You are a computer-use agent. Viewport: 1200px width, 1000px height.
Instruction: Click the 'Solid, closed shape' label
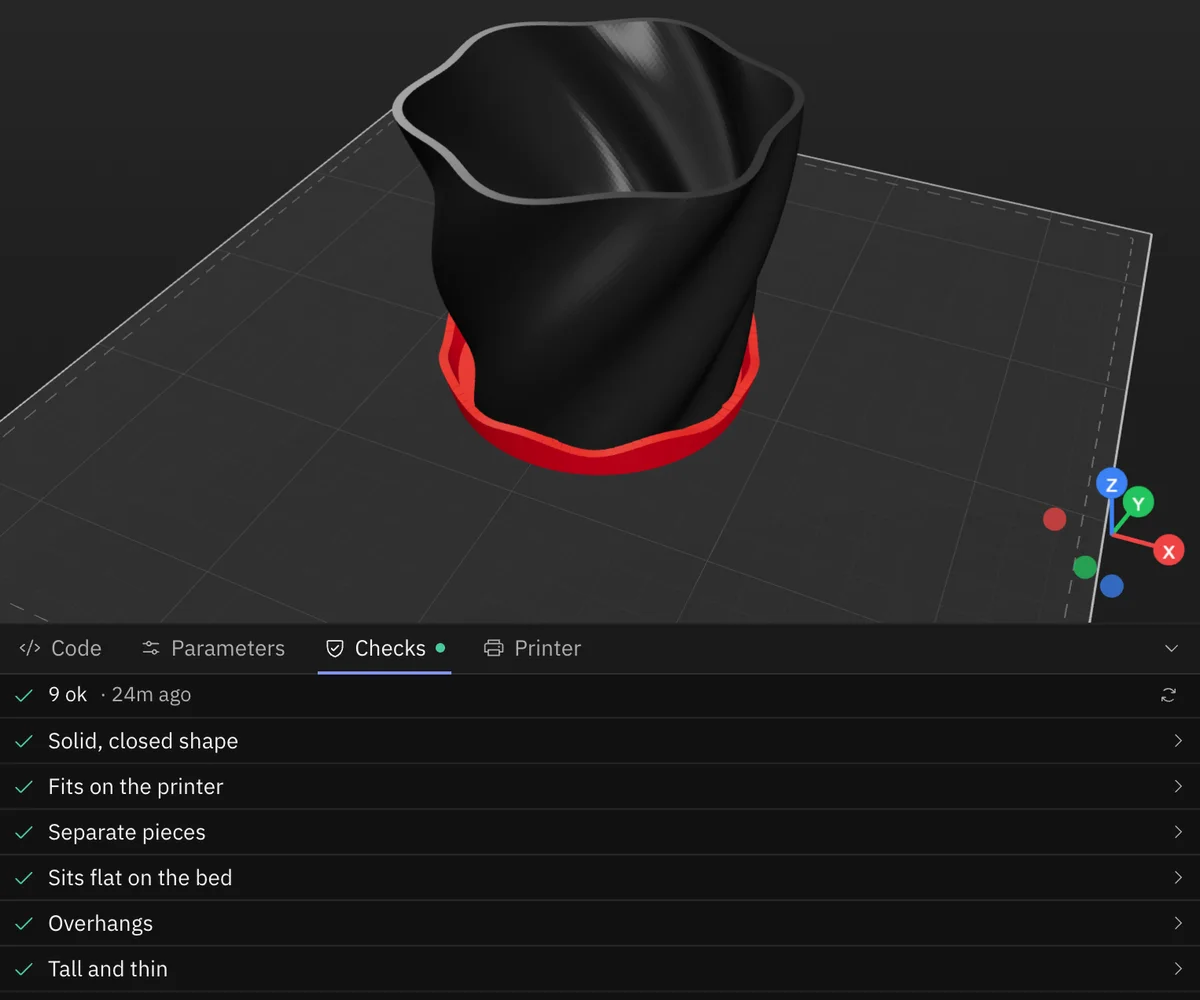[x=143, y=741]
